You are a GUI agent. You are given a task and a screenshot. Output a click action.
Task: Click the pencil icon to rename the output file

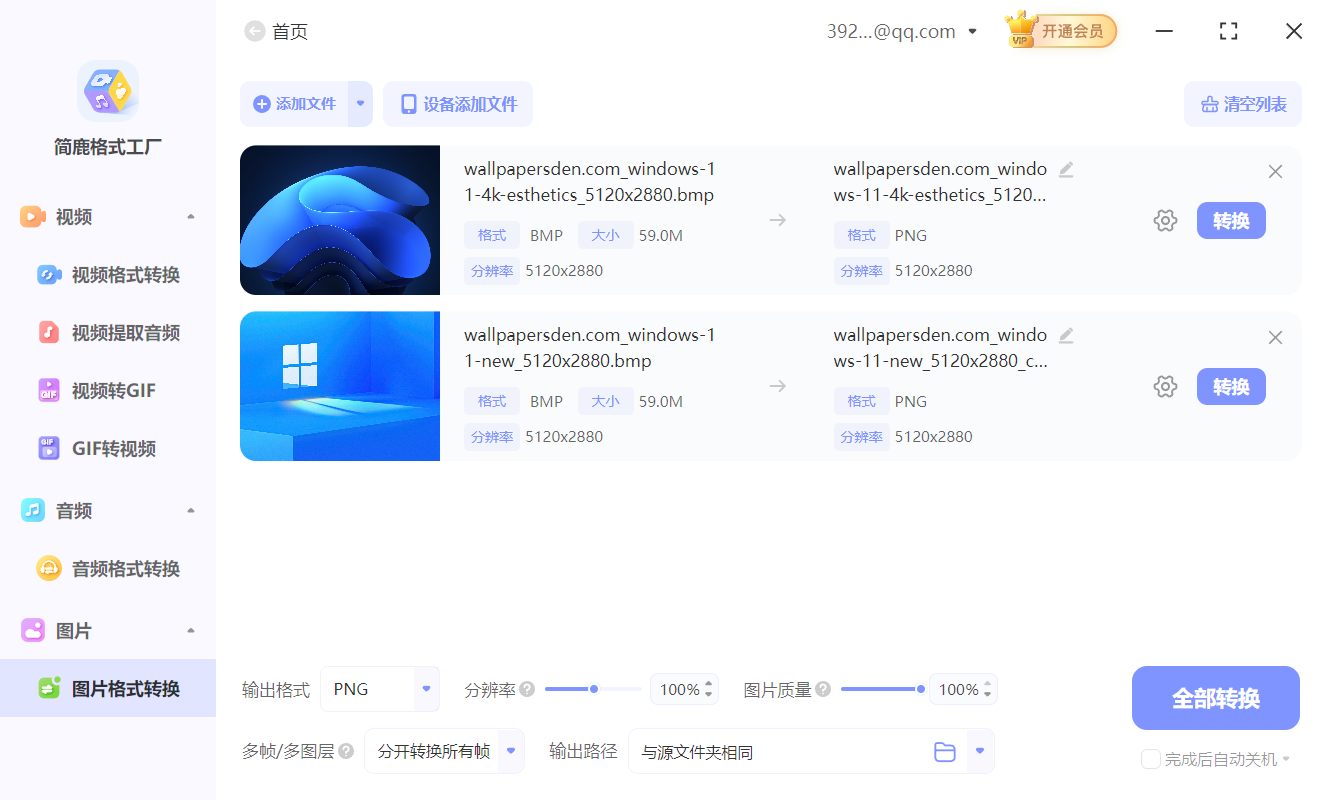point(1066,169)
